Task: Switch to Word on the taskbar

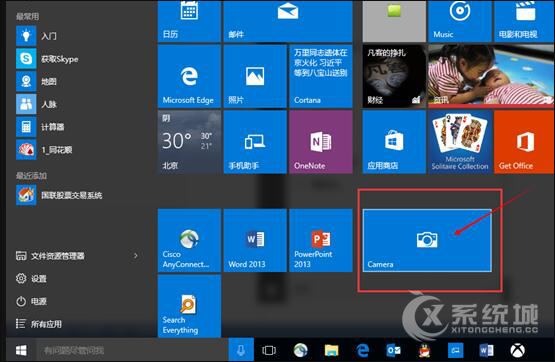Action: click(486, 350)
